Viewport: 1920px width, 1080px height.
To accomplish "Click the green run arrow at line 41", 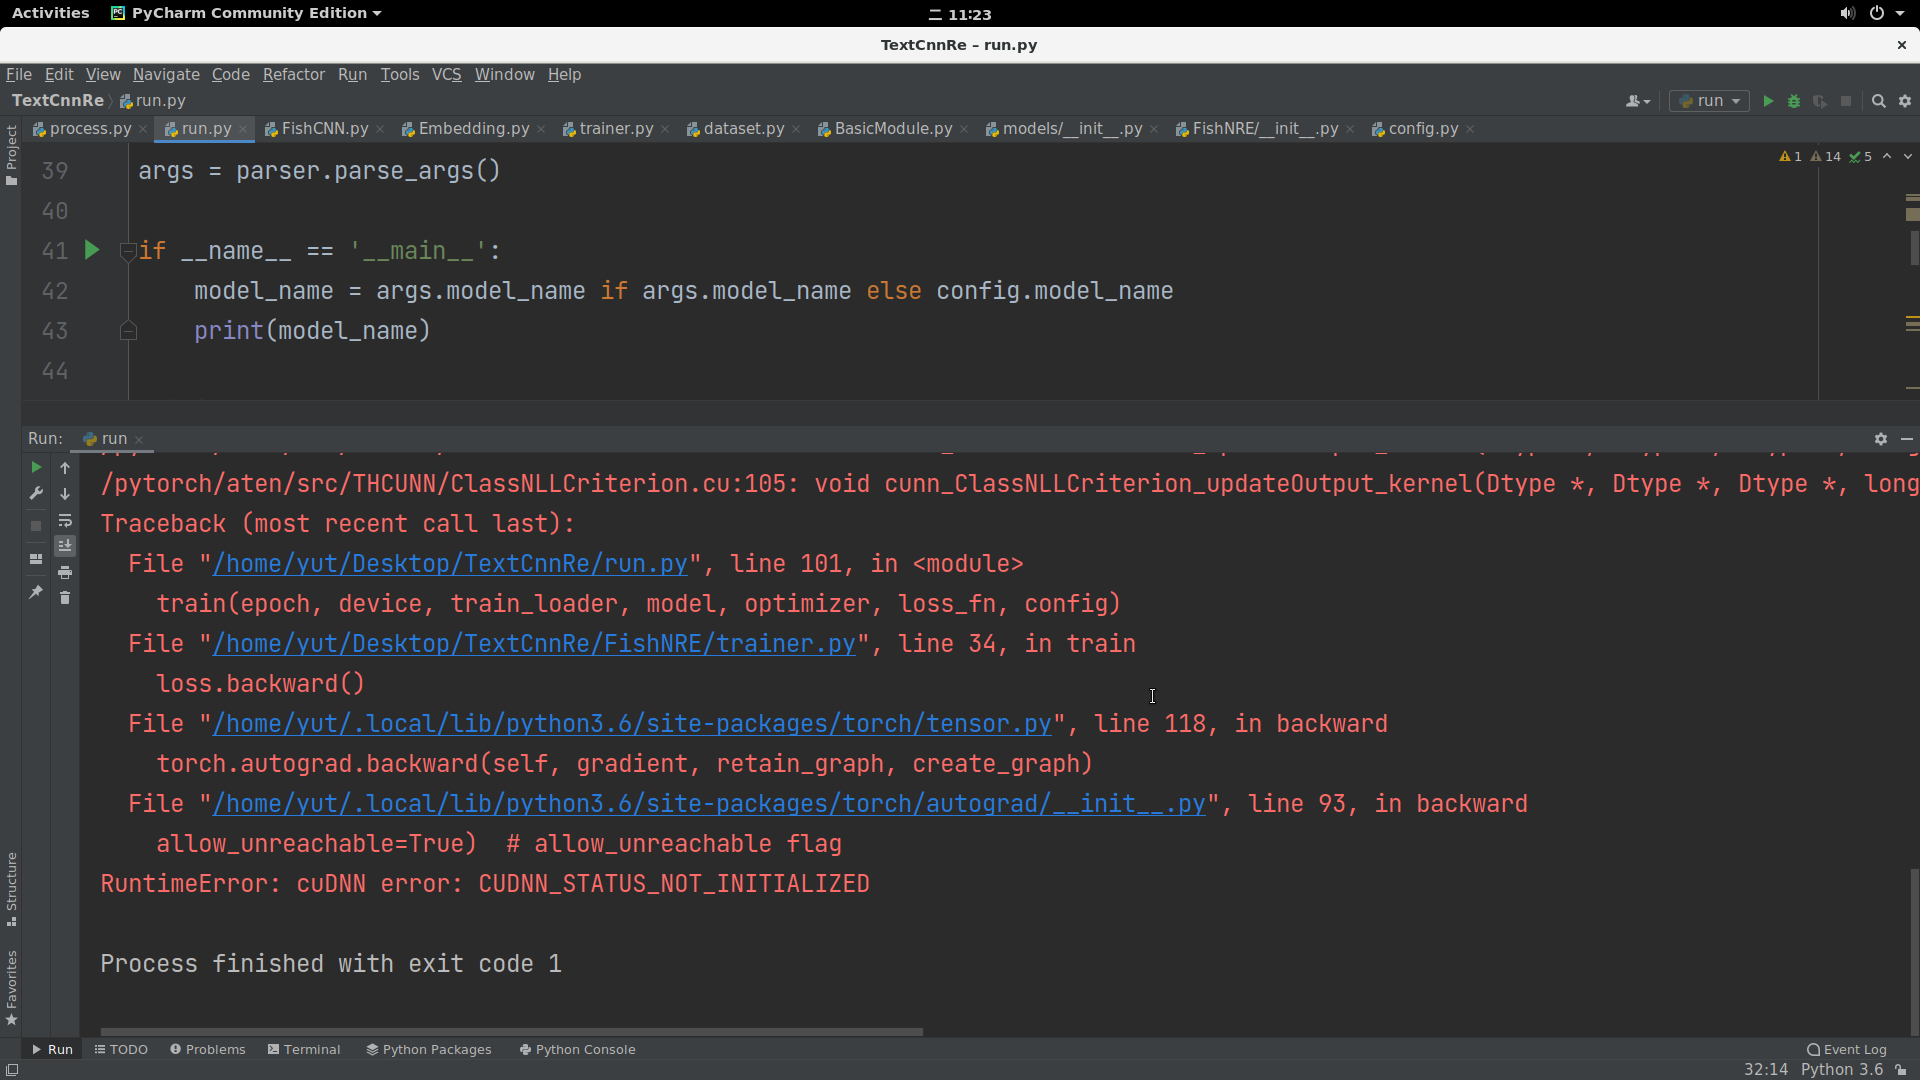I will (92, 250).
